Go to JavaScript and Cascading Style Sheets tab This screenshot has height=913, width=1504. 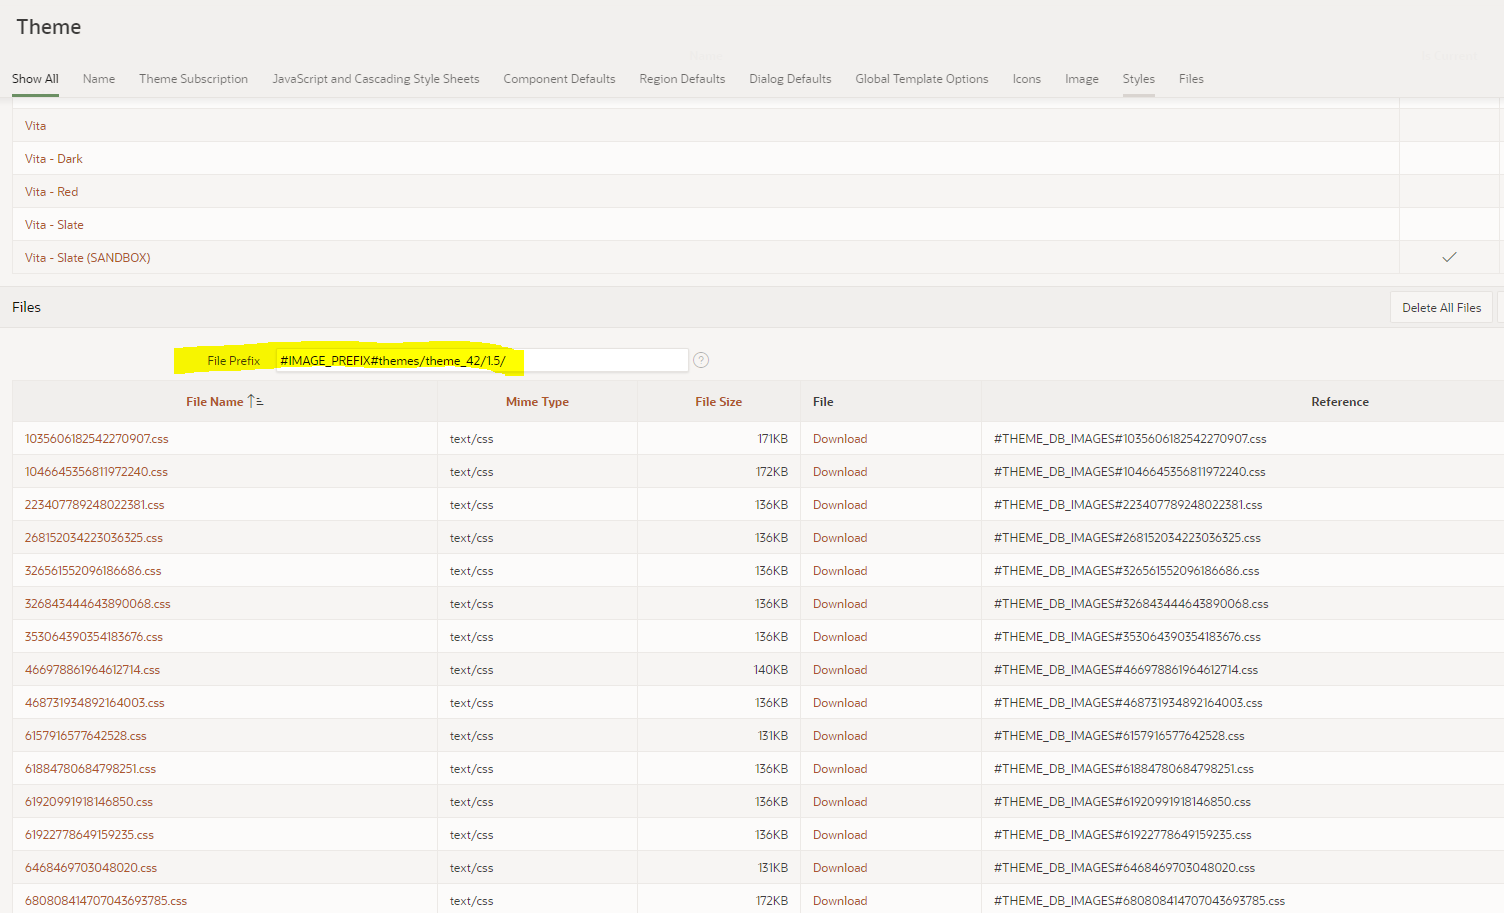tap(375, 79)
